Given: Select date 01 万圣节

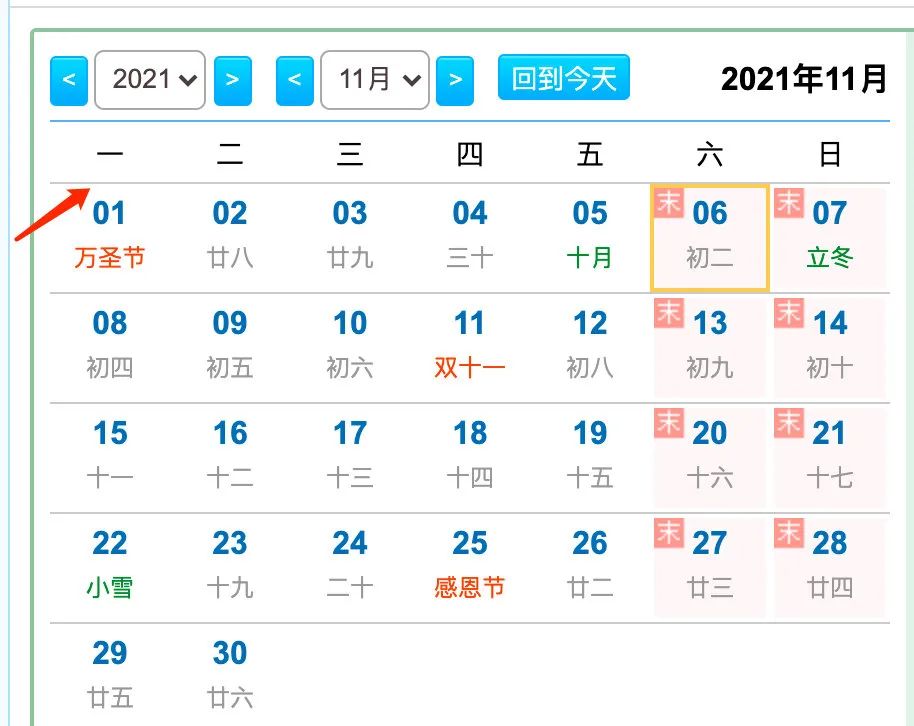Looking at the screenshot, I should coord(110,235).
